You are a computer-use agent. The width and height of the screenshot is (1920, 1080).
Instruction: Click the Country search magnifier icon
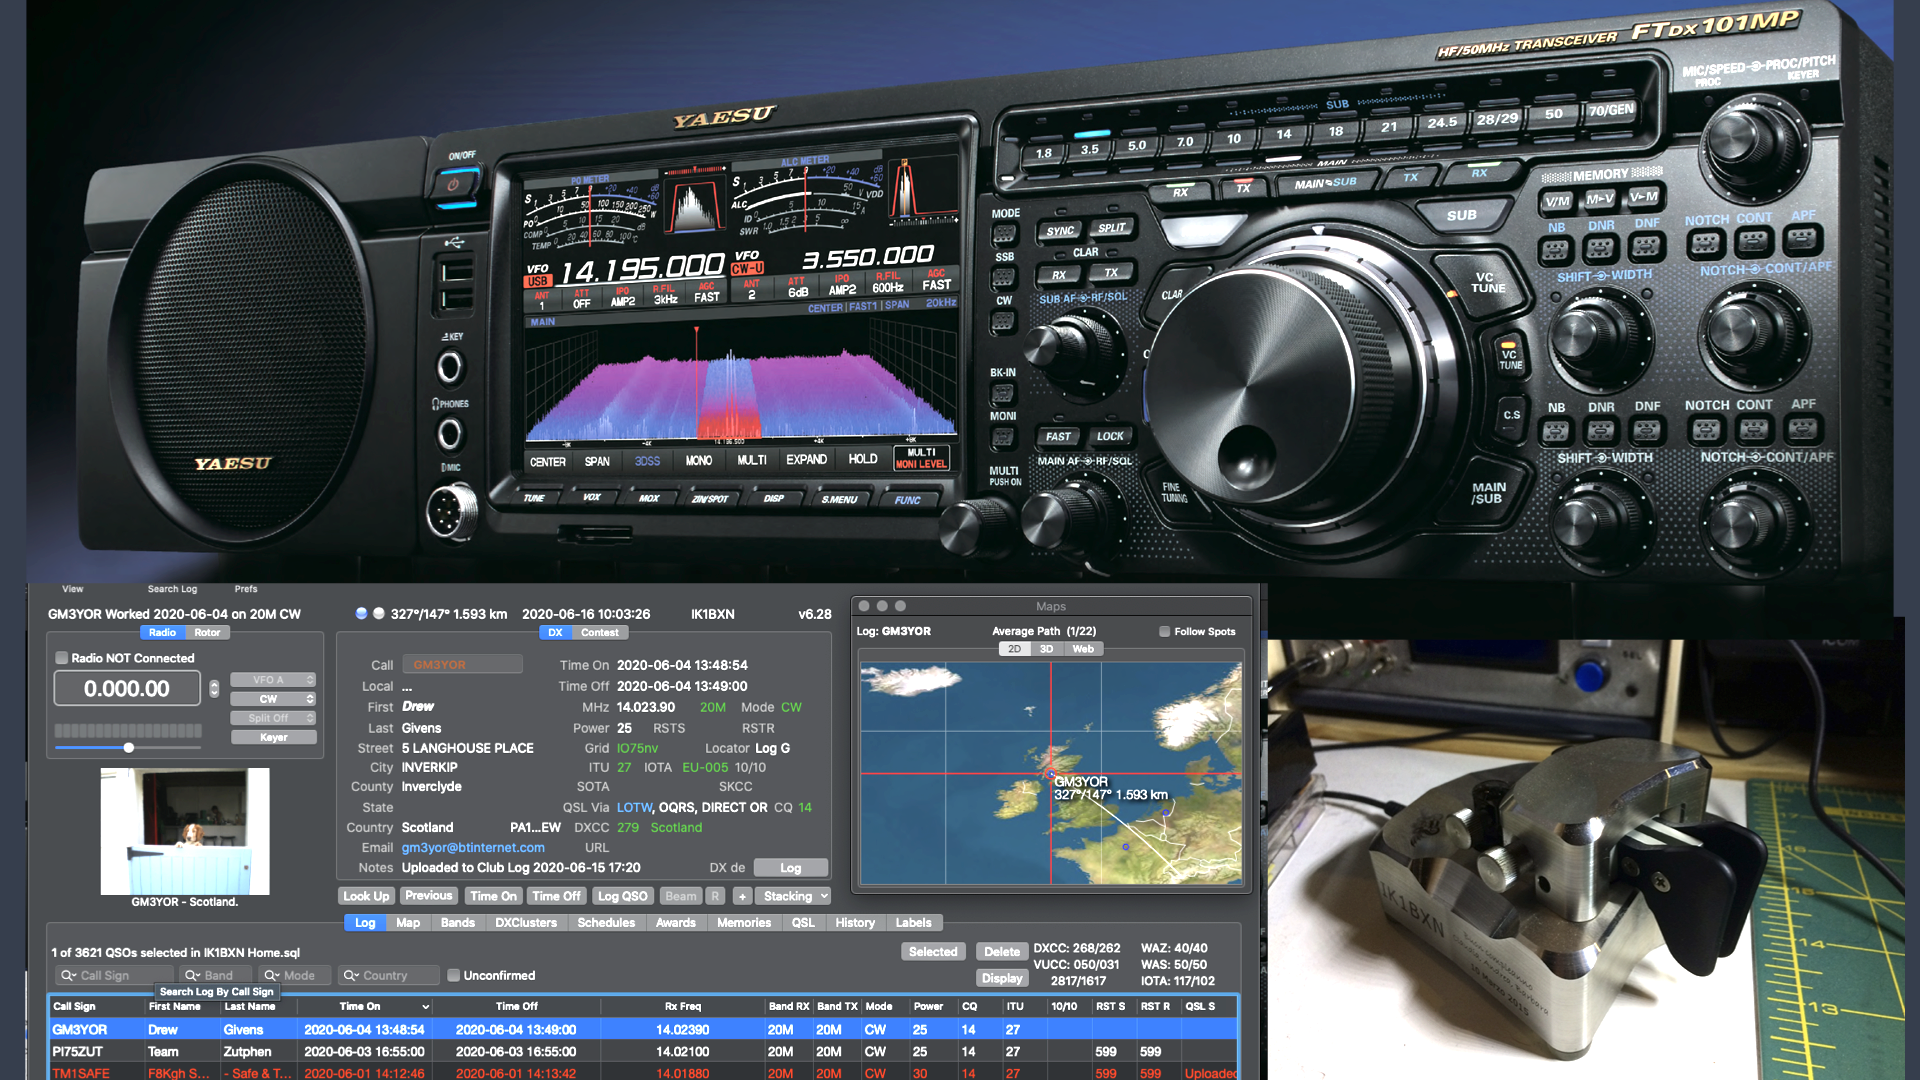point(351,975)
